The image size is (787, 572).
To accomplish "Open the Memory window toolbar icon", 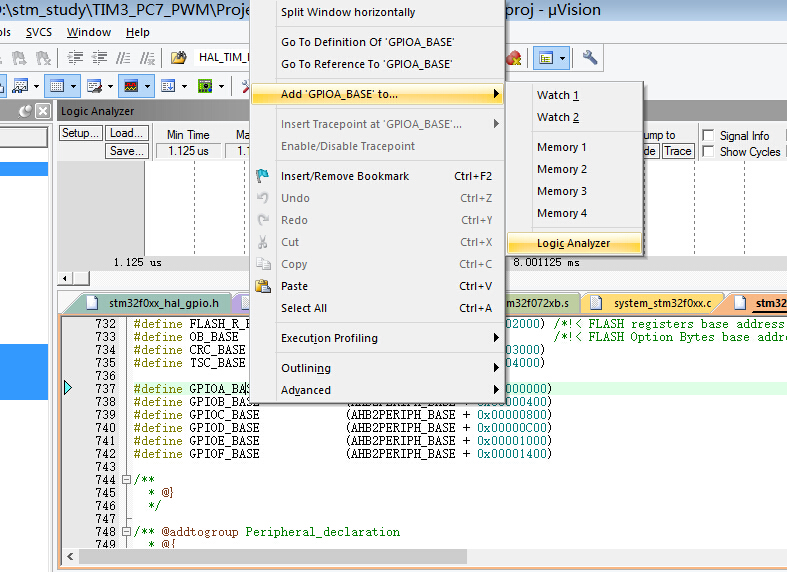I will pyautogui.click(x=57, y=86).
